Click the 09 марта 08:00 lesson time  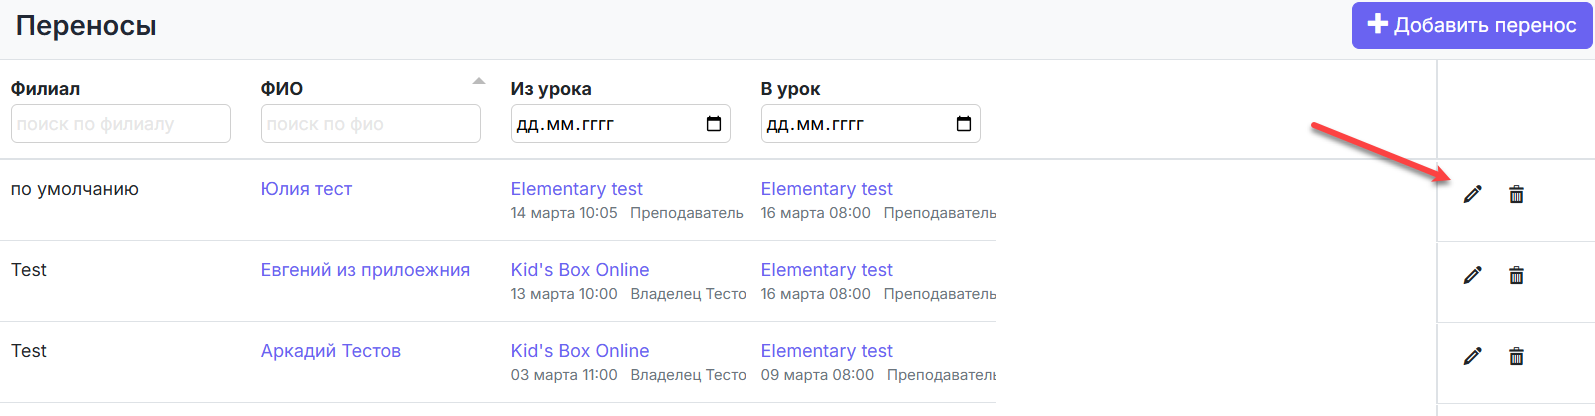point(817,375)
